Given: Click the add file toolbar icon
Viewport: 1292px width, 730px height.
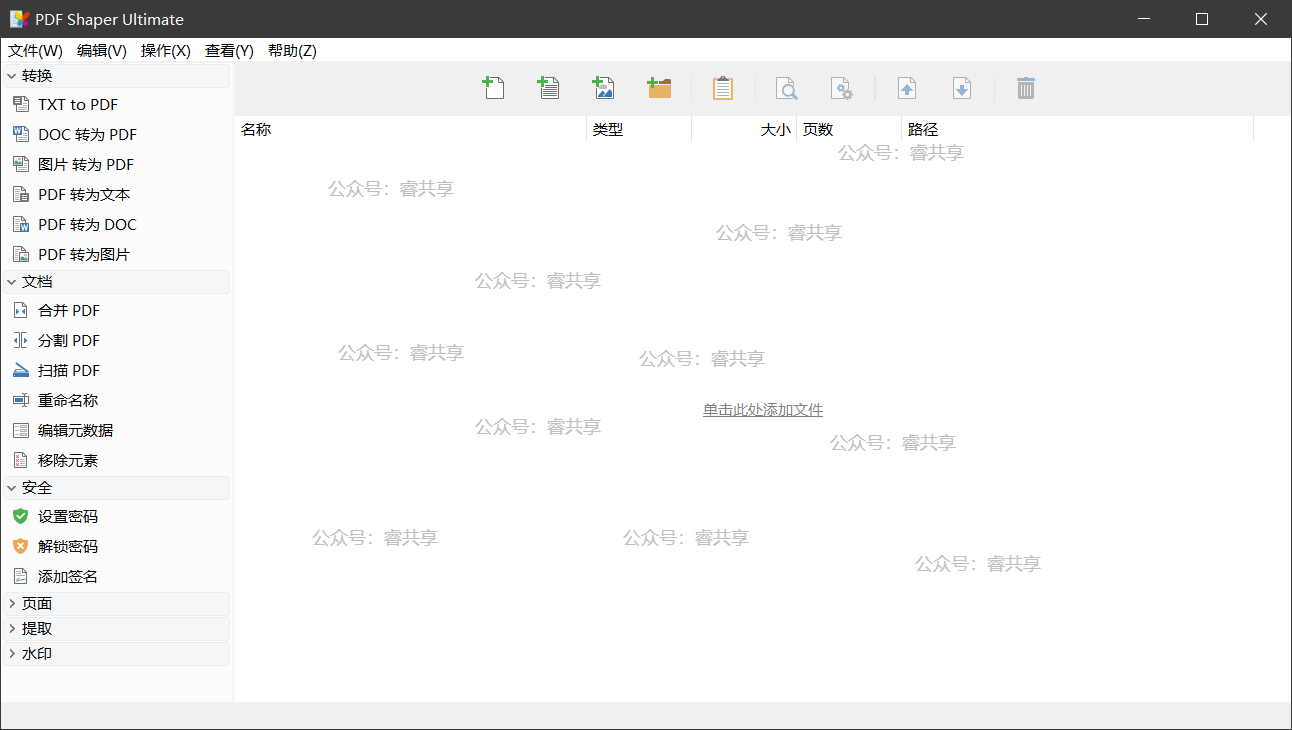Looking at the screenshot, I should click(493, 88).
